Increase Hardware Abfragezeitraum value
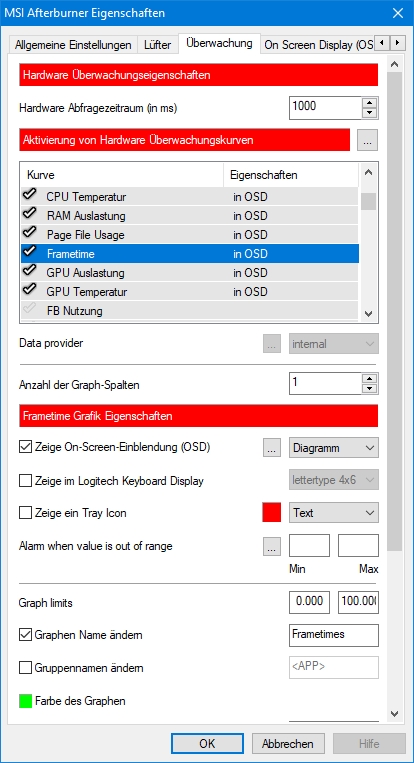 click(x=370, y=102)
